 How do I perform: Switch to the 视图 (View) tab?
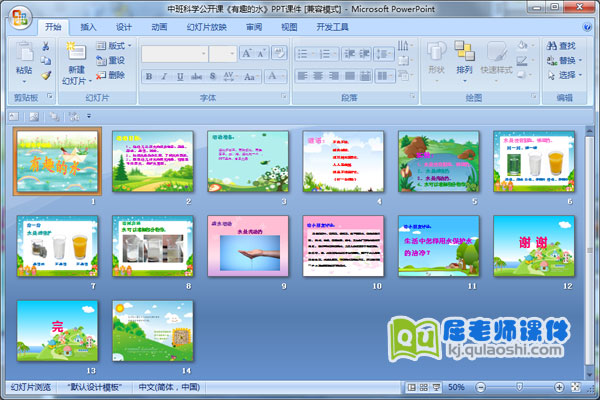pos(289,27)
